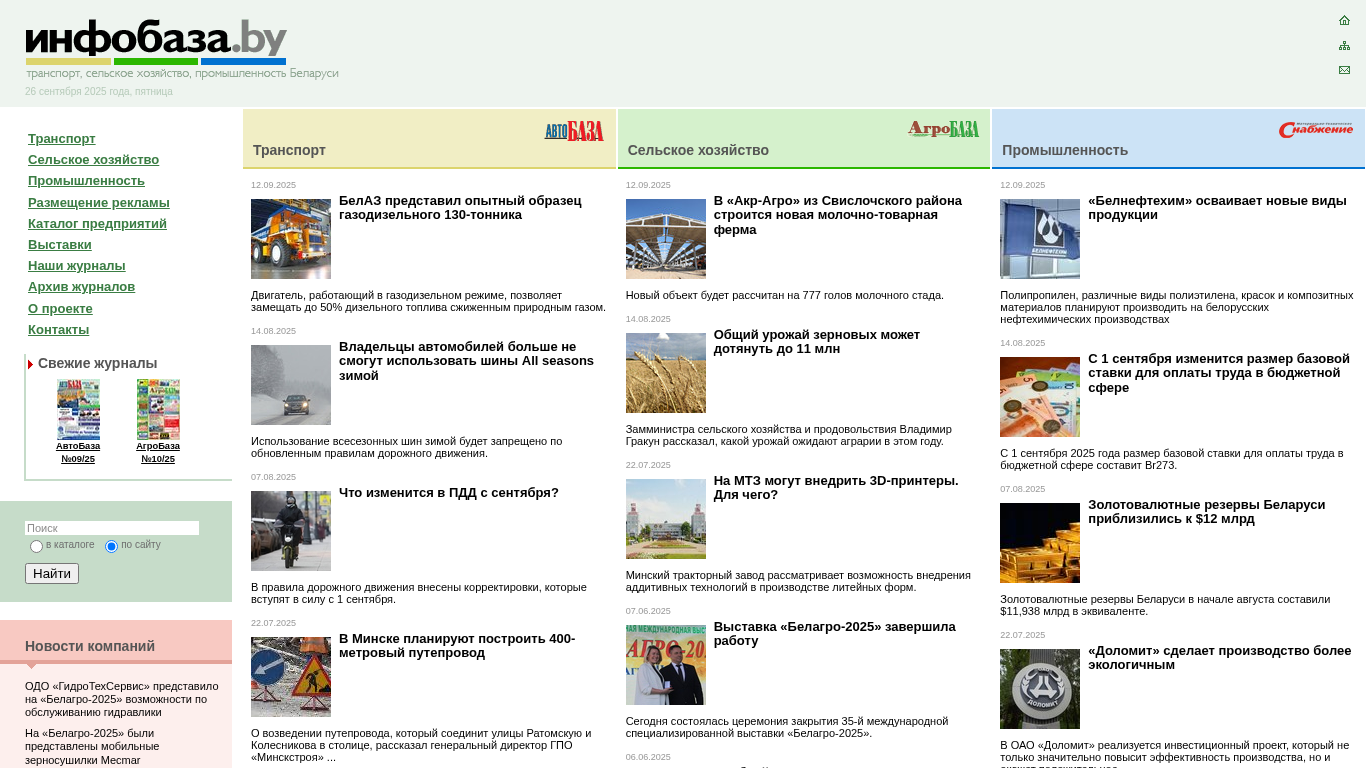Screen dimensions: 1366x768
Task: Open the Сельское хозяйство column heading
Action: [698, 150]
